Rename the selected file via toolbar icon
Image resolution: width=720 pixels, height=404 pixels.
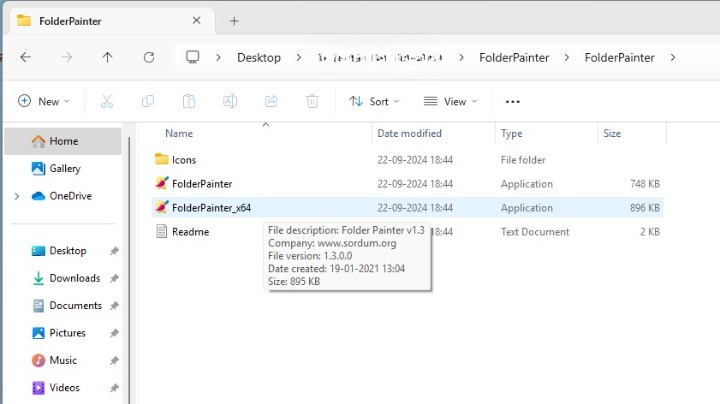[230, 101]
